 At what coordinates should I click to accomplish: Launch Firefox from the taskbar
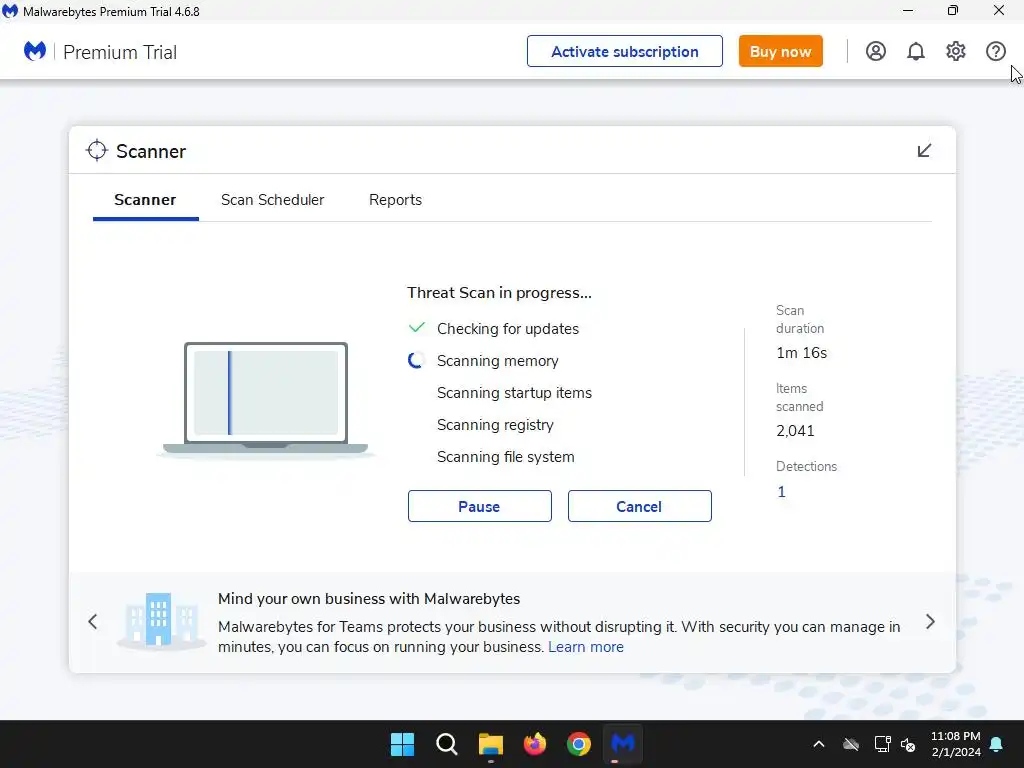coord(535,744)
